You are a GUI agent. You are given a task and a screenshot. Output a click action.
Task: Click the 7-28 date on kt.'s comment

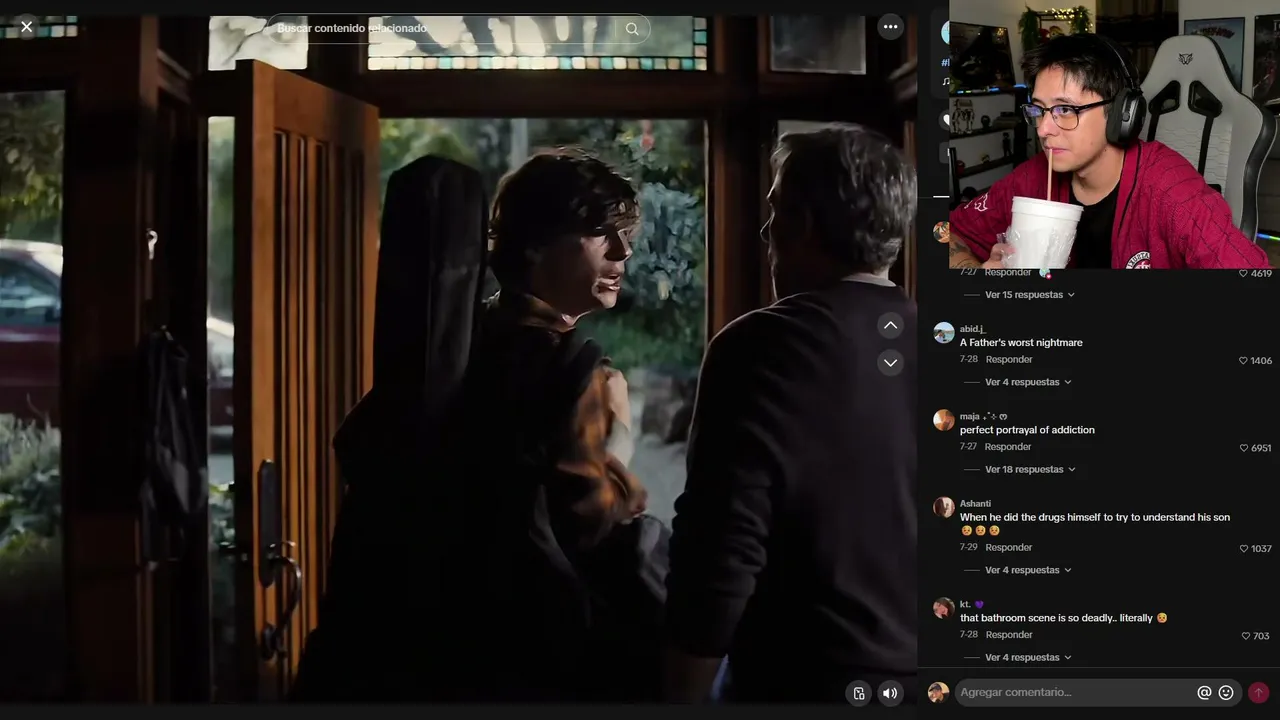[x=969, y=634]
